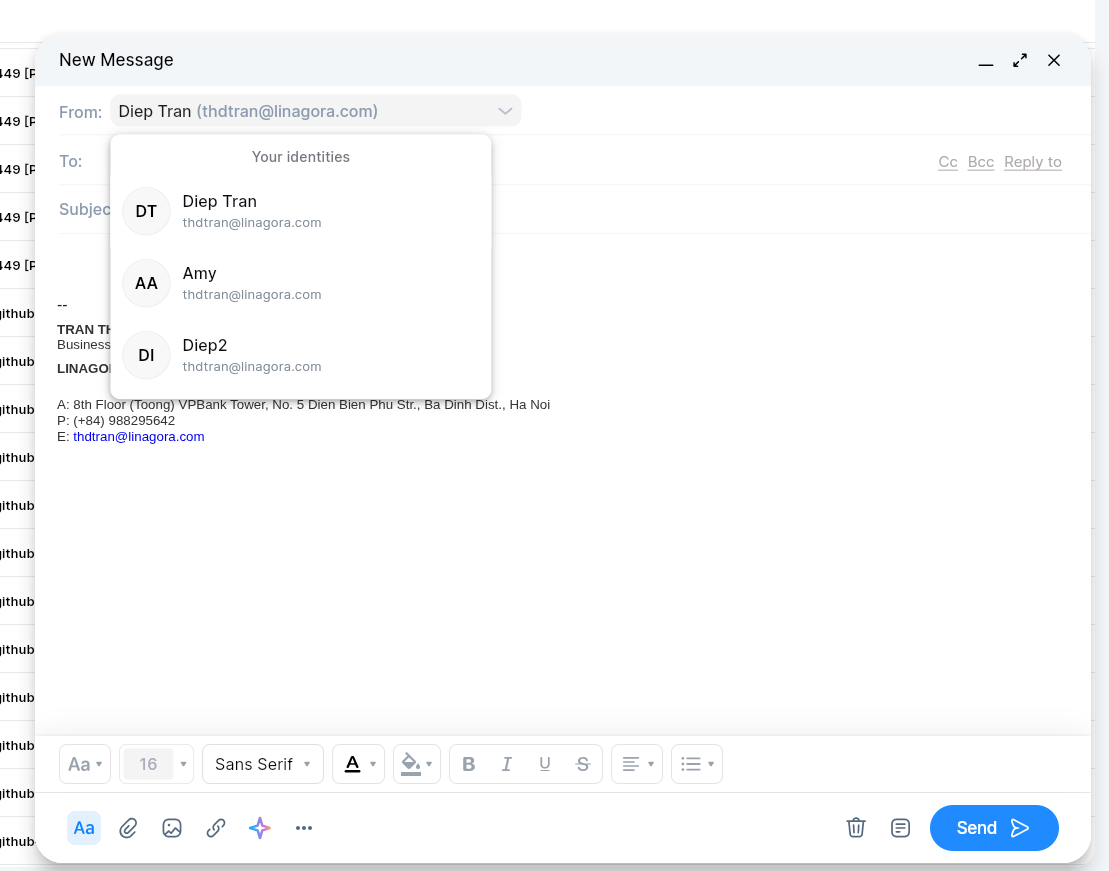Attach a file with paperclip icon
The width and height of the screenshot is (1109, 871).
(128, 828)
